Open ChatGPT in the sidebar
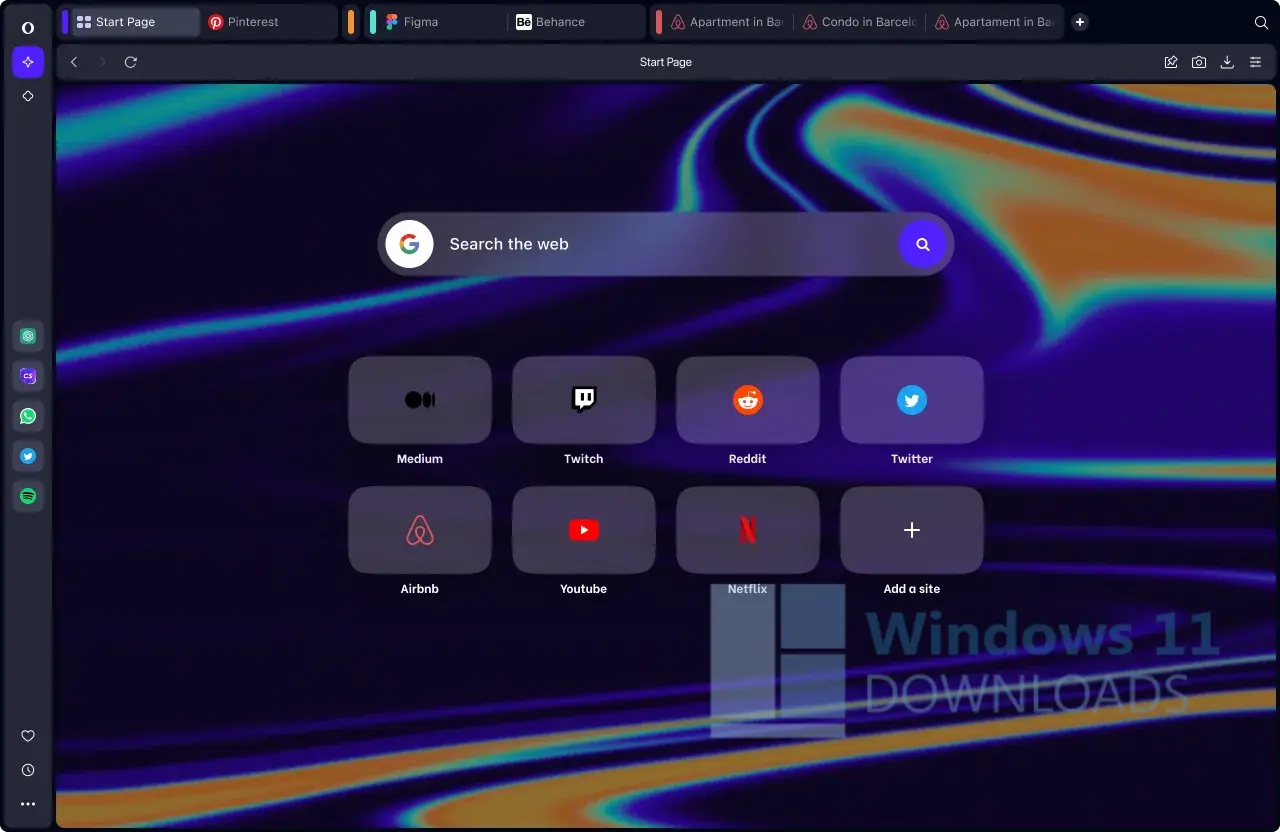This screenshot has height=832, width=1280. [x=28, y=336]
